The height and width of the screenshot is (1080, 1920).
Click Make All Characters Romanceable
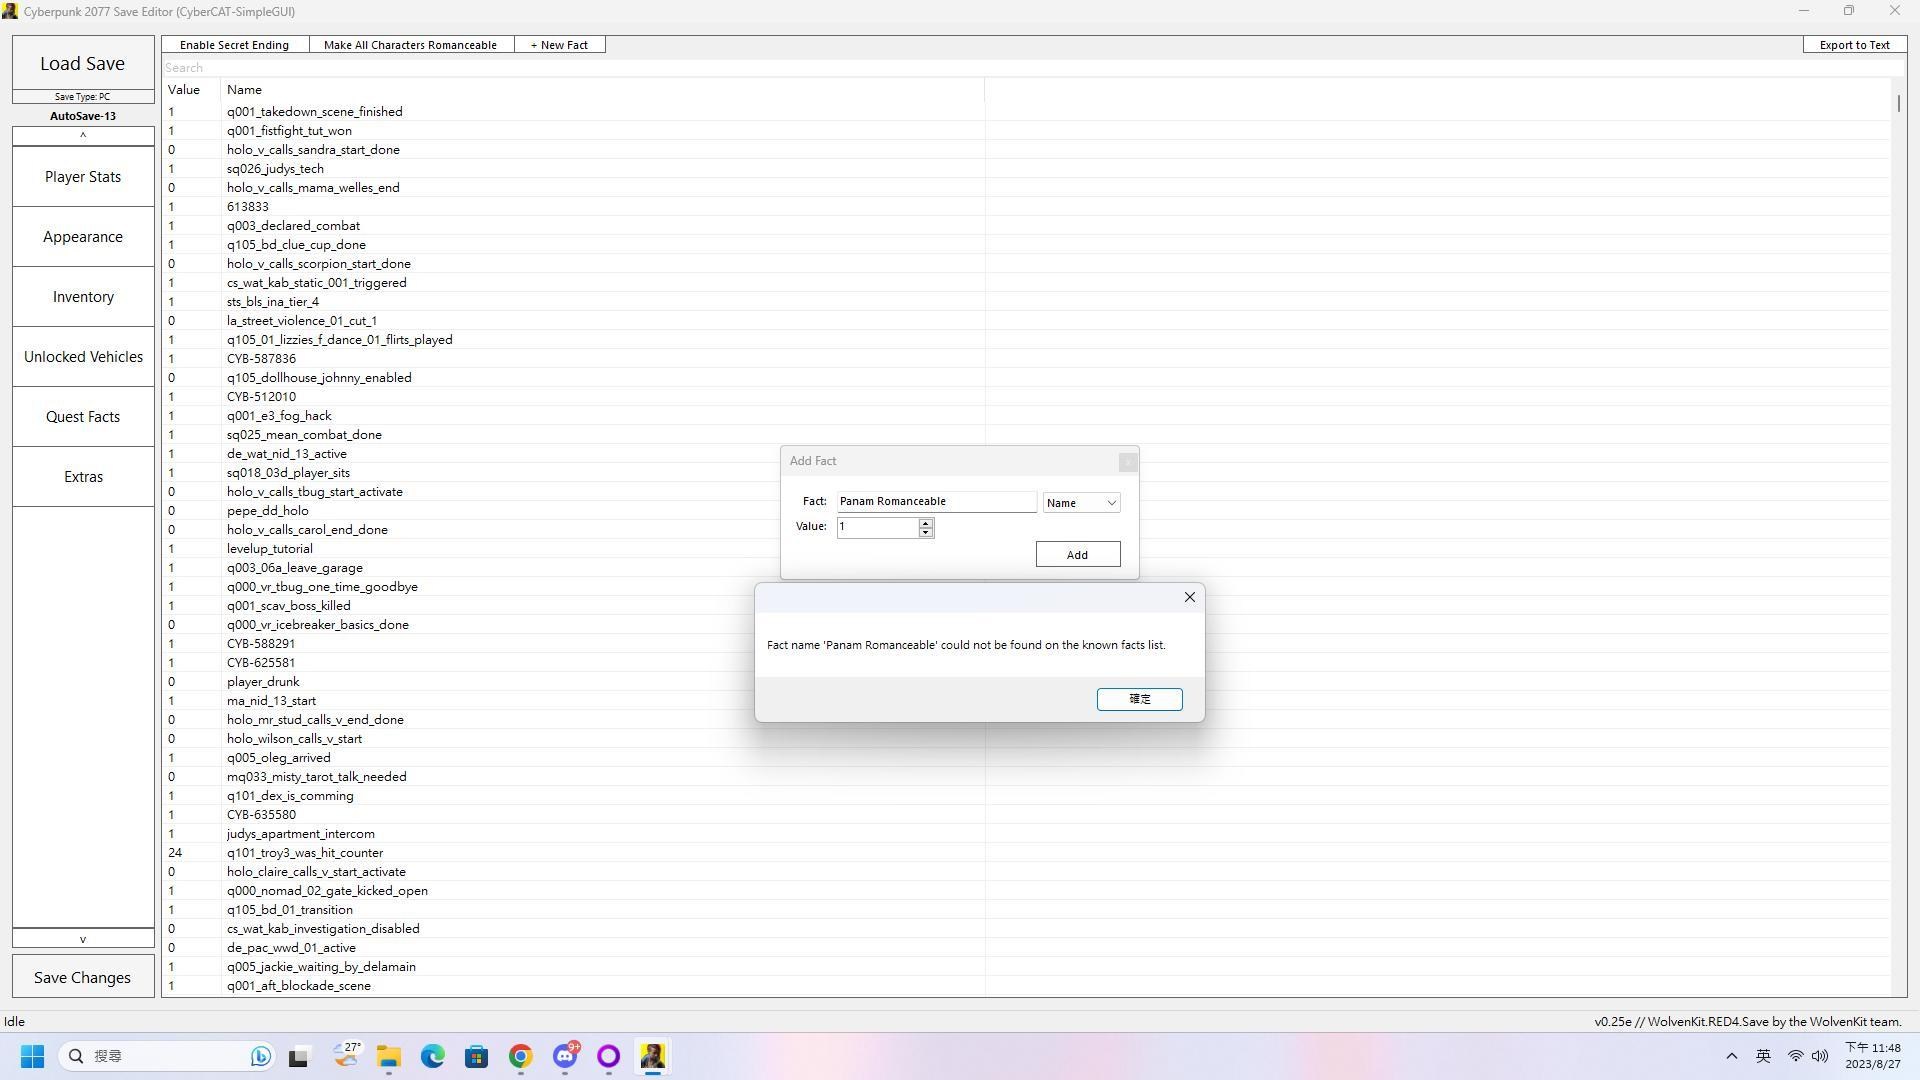(410, 45)
